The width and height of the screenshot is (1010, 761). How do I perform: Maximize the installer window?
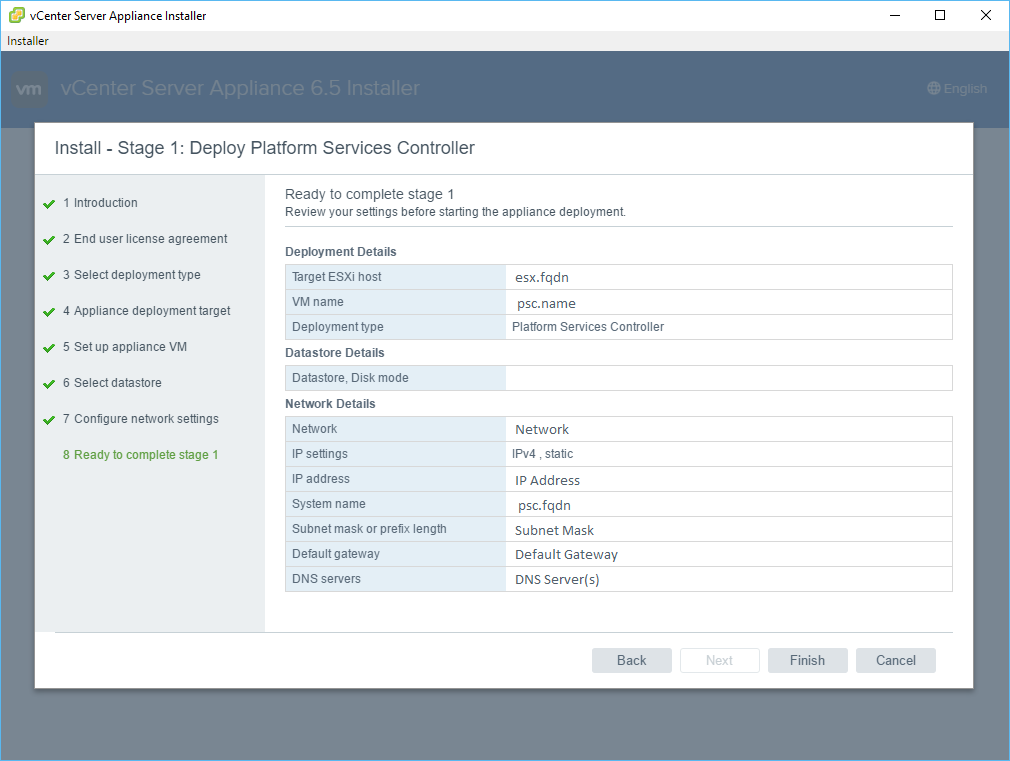[939, 15]
